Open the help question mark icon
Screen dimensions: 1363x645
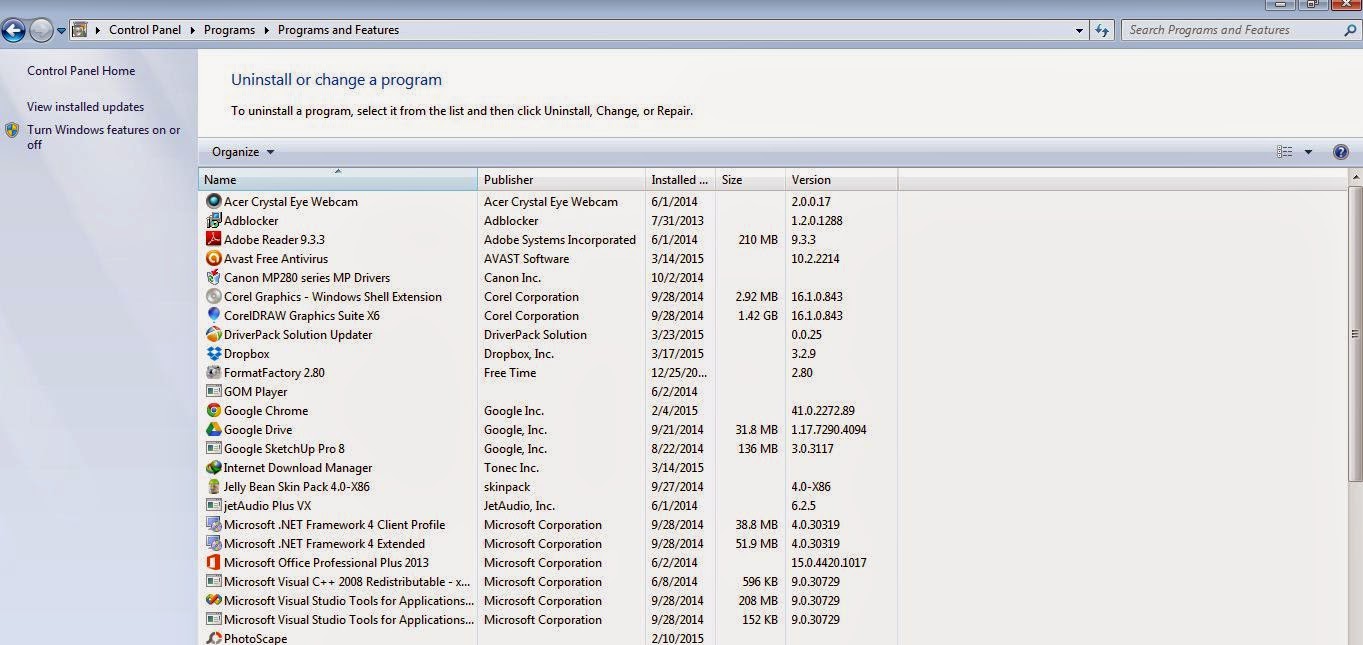[1341, 152]
